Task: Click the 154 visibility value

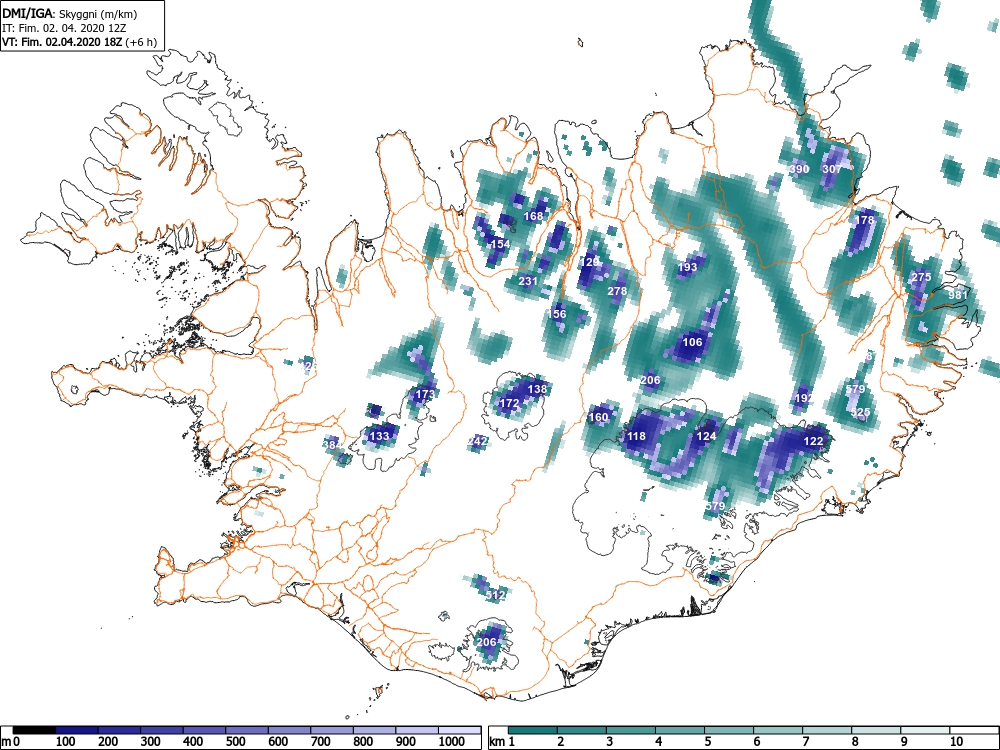Action: click(501, 244)
